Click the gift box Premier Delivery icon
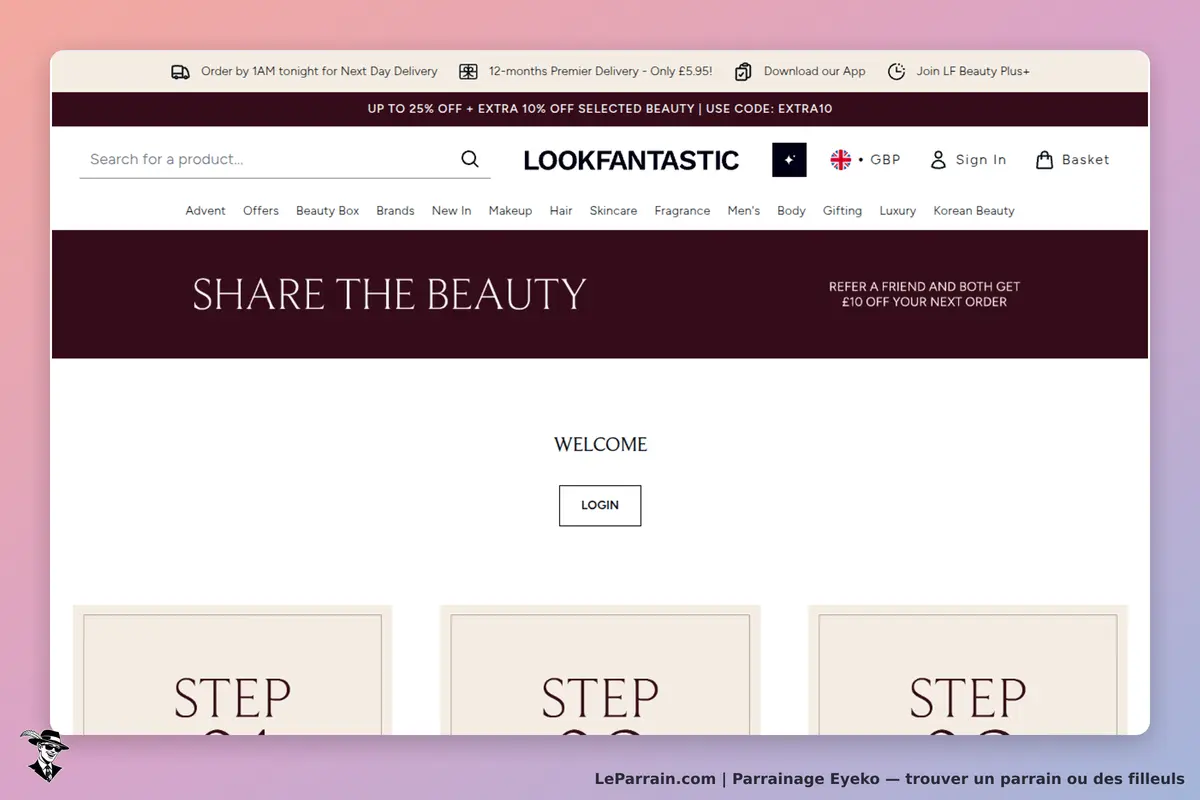The width and height of the screenshot is (1200, 800). [468, 72]
